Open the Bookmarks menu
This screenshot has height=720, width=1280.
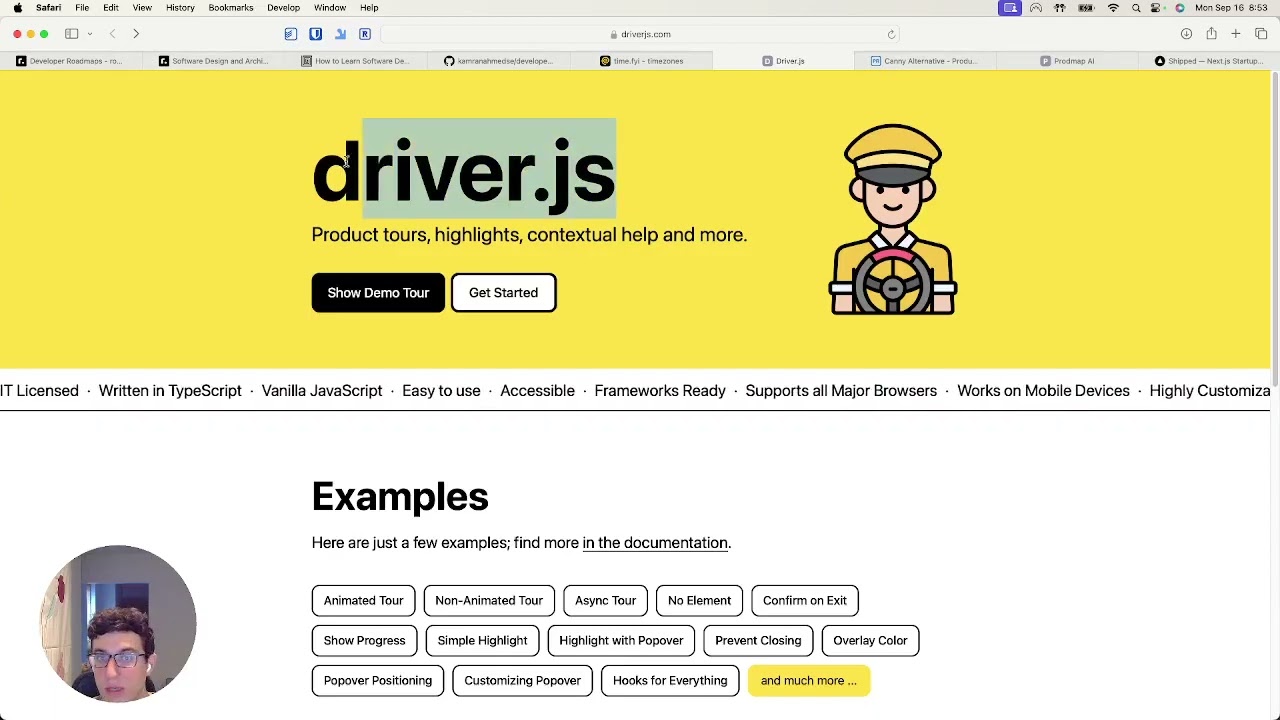click(230, 8)
